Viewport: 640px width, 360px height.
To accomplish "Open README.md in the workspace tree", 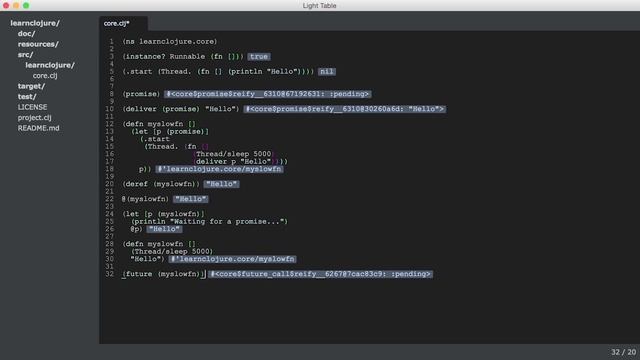I will [x=38, y=128].
